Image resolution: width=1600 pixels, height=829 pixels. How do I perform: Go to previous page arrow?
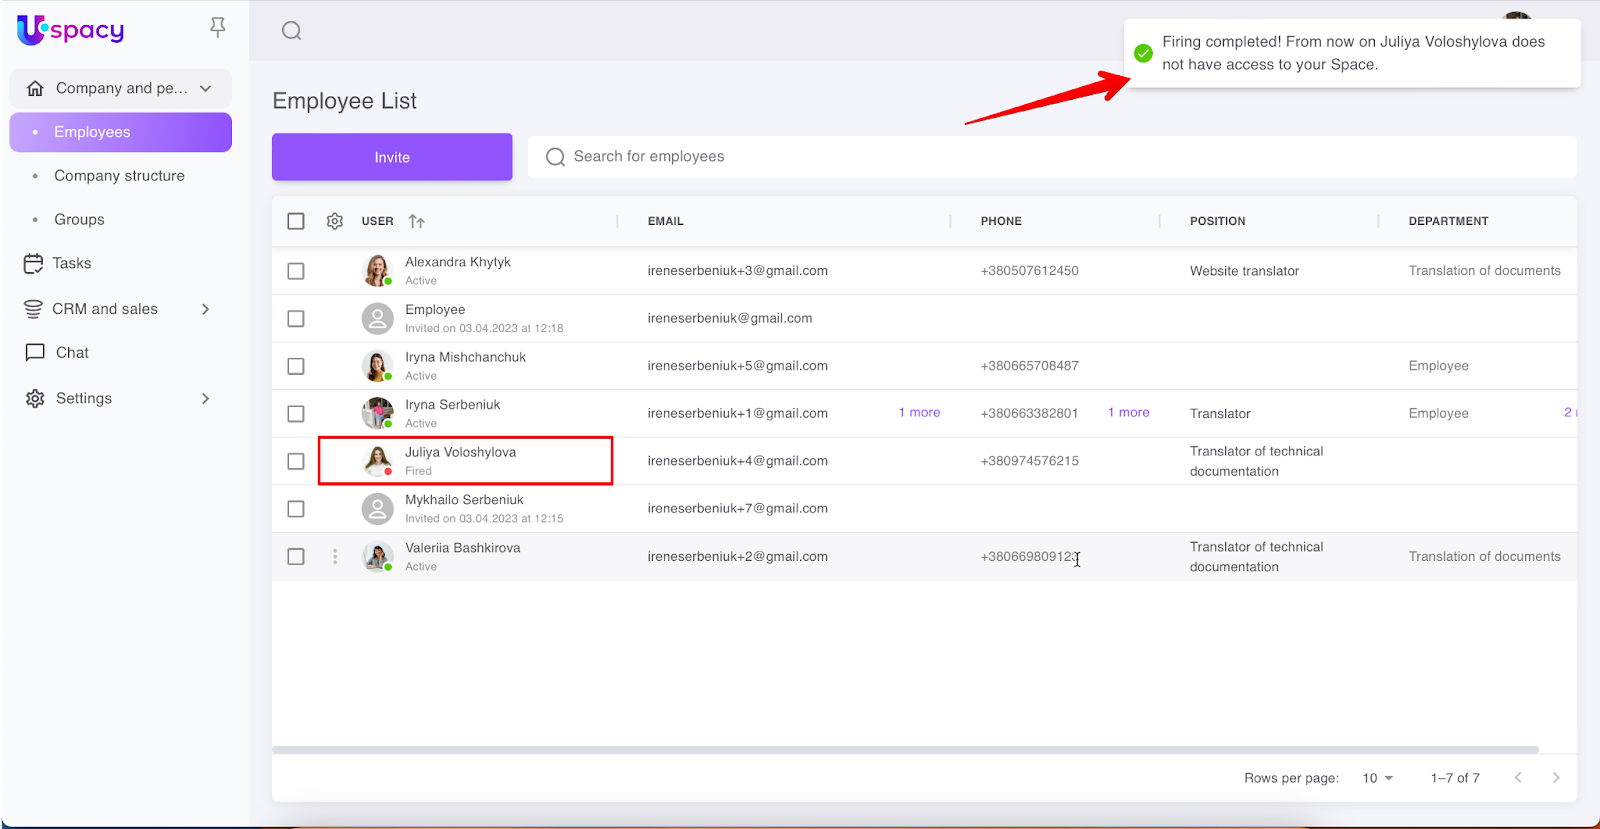1518,778
